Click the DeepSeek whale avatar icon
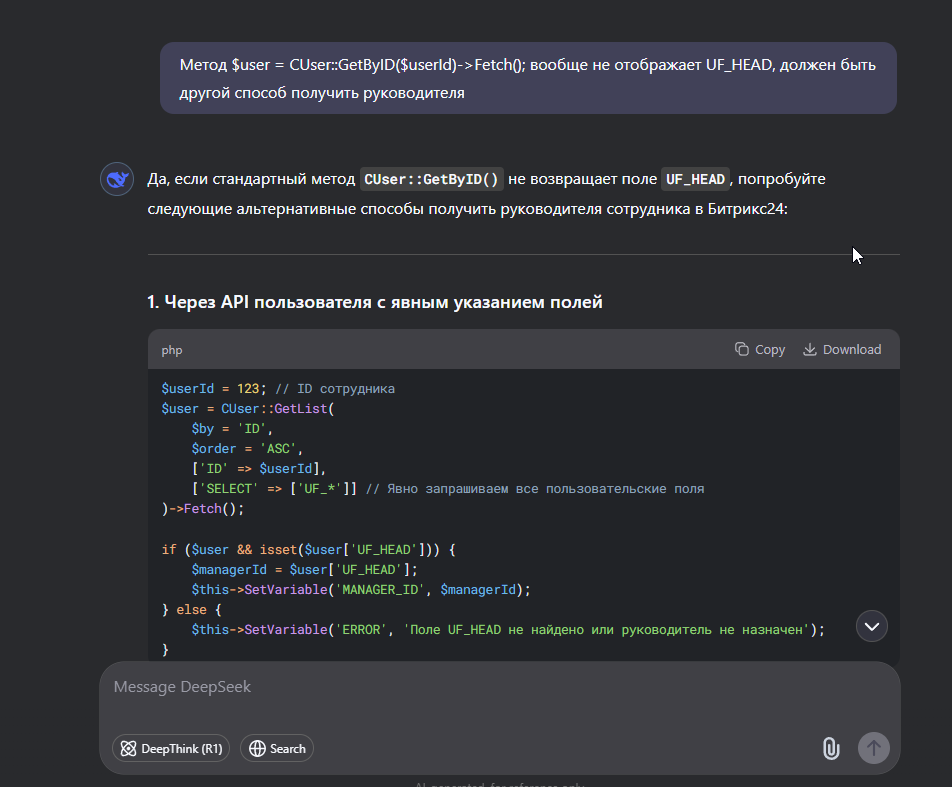The width and height of the screenshot is (952, 787). [117, 180]
